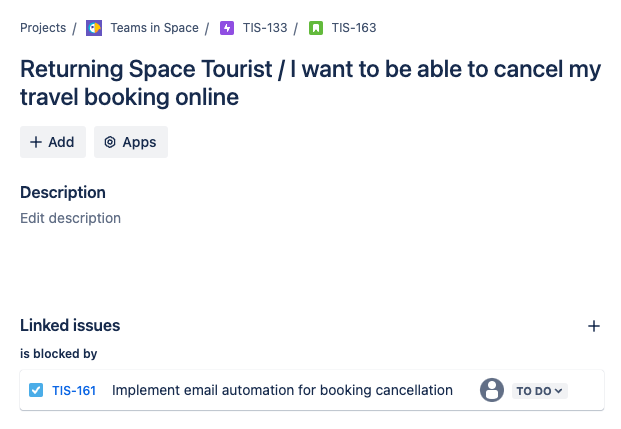Click the hexagon icon in Apps button
This screenshot has width=621, height=429.
(x=110, y=142)
